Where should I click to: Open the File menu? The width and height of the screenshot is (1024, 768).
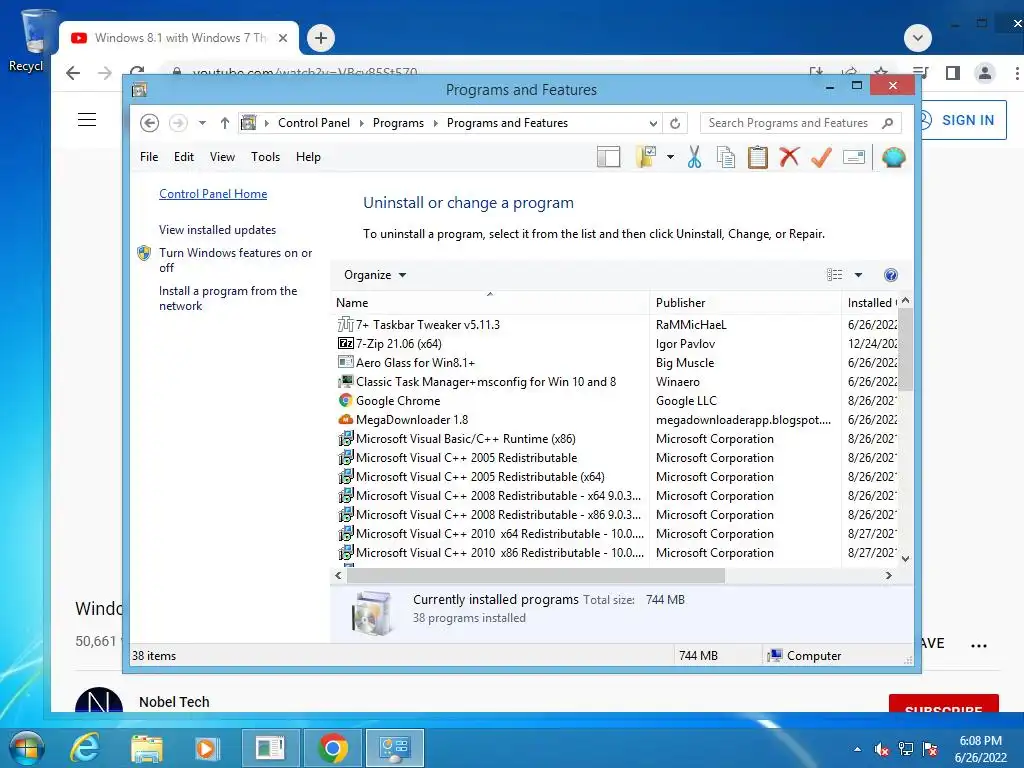(x=149, y=157)
